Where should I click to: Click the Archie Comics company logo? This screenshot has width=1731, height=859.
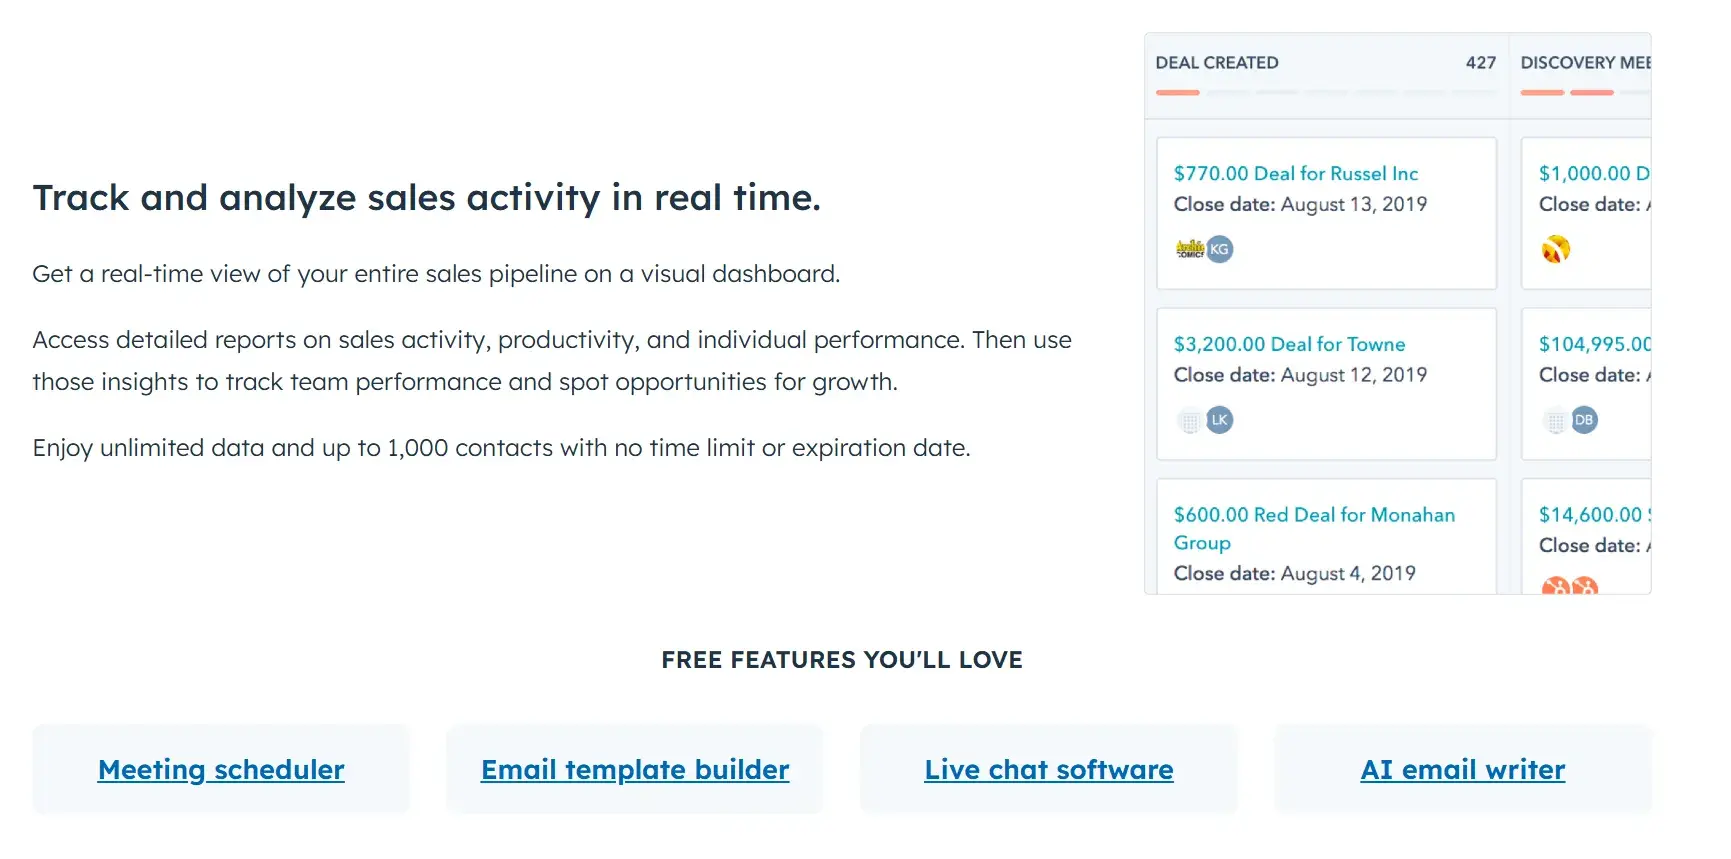coord(1190,249)
